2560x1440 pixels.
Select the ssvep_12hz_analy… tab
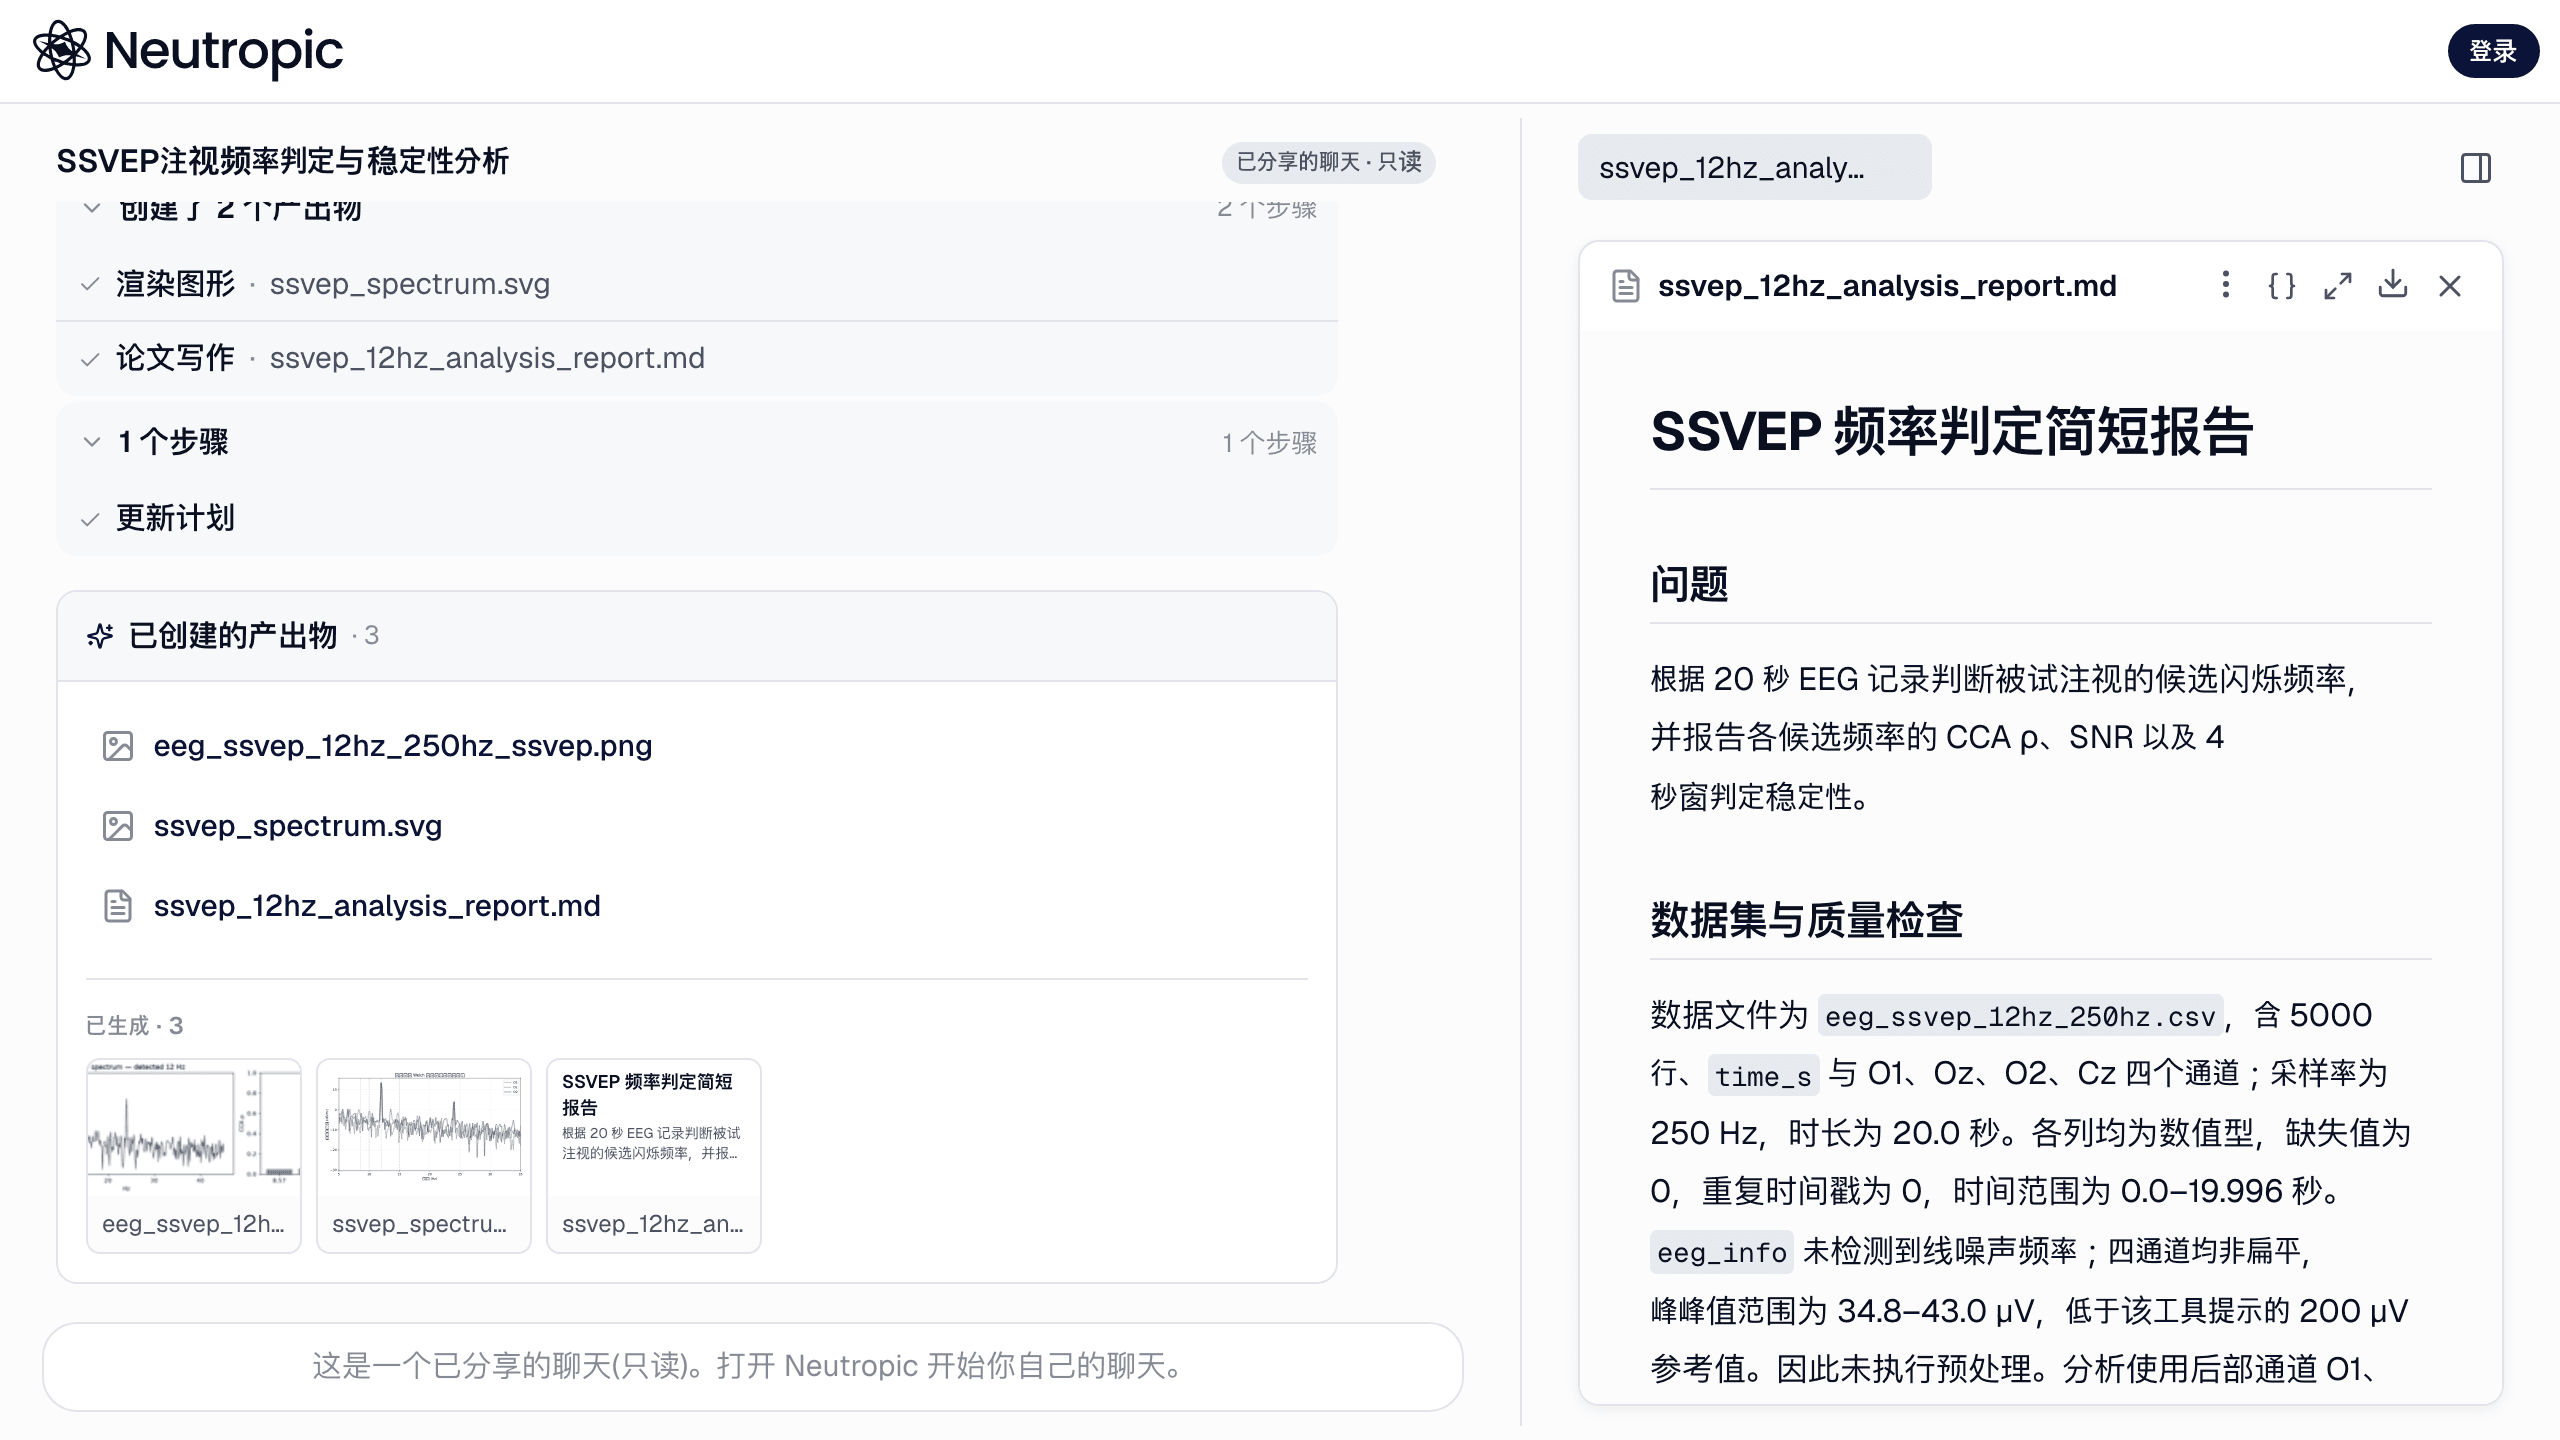click(x=1754, y=167)
